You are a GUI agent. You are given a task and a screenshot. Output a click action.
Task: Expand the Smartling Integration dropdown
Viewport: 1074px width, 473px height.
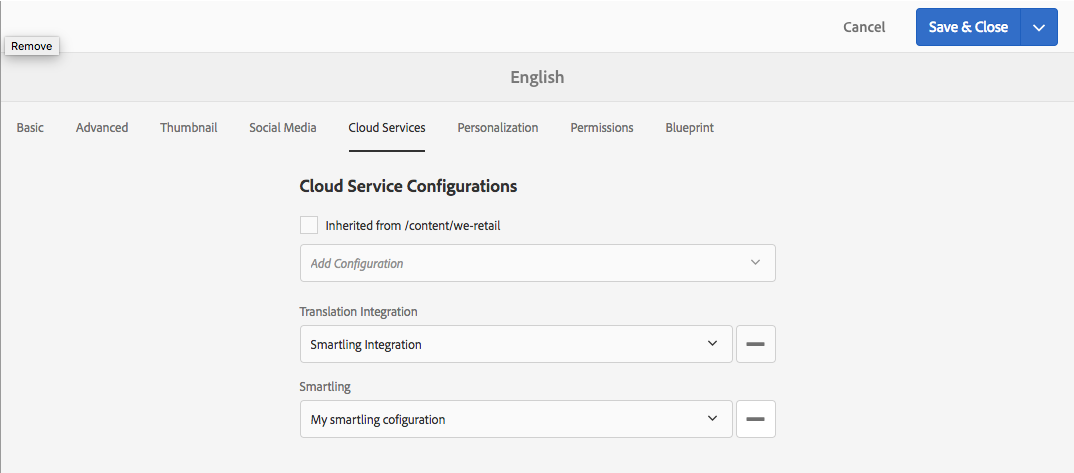516,344
